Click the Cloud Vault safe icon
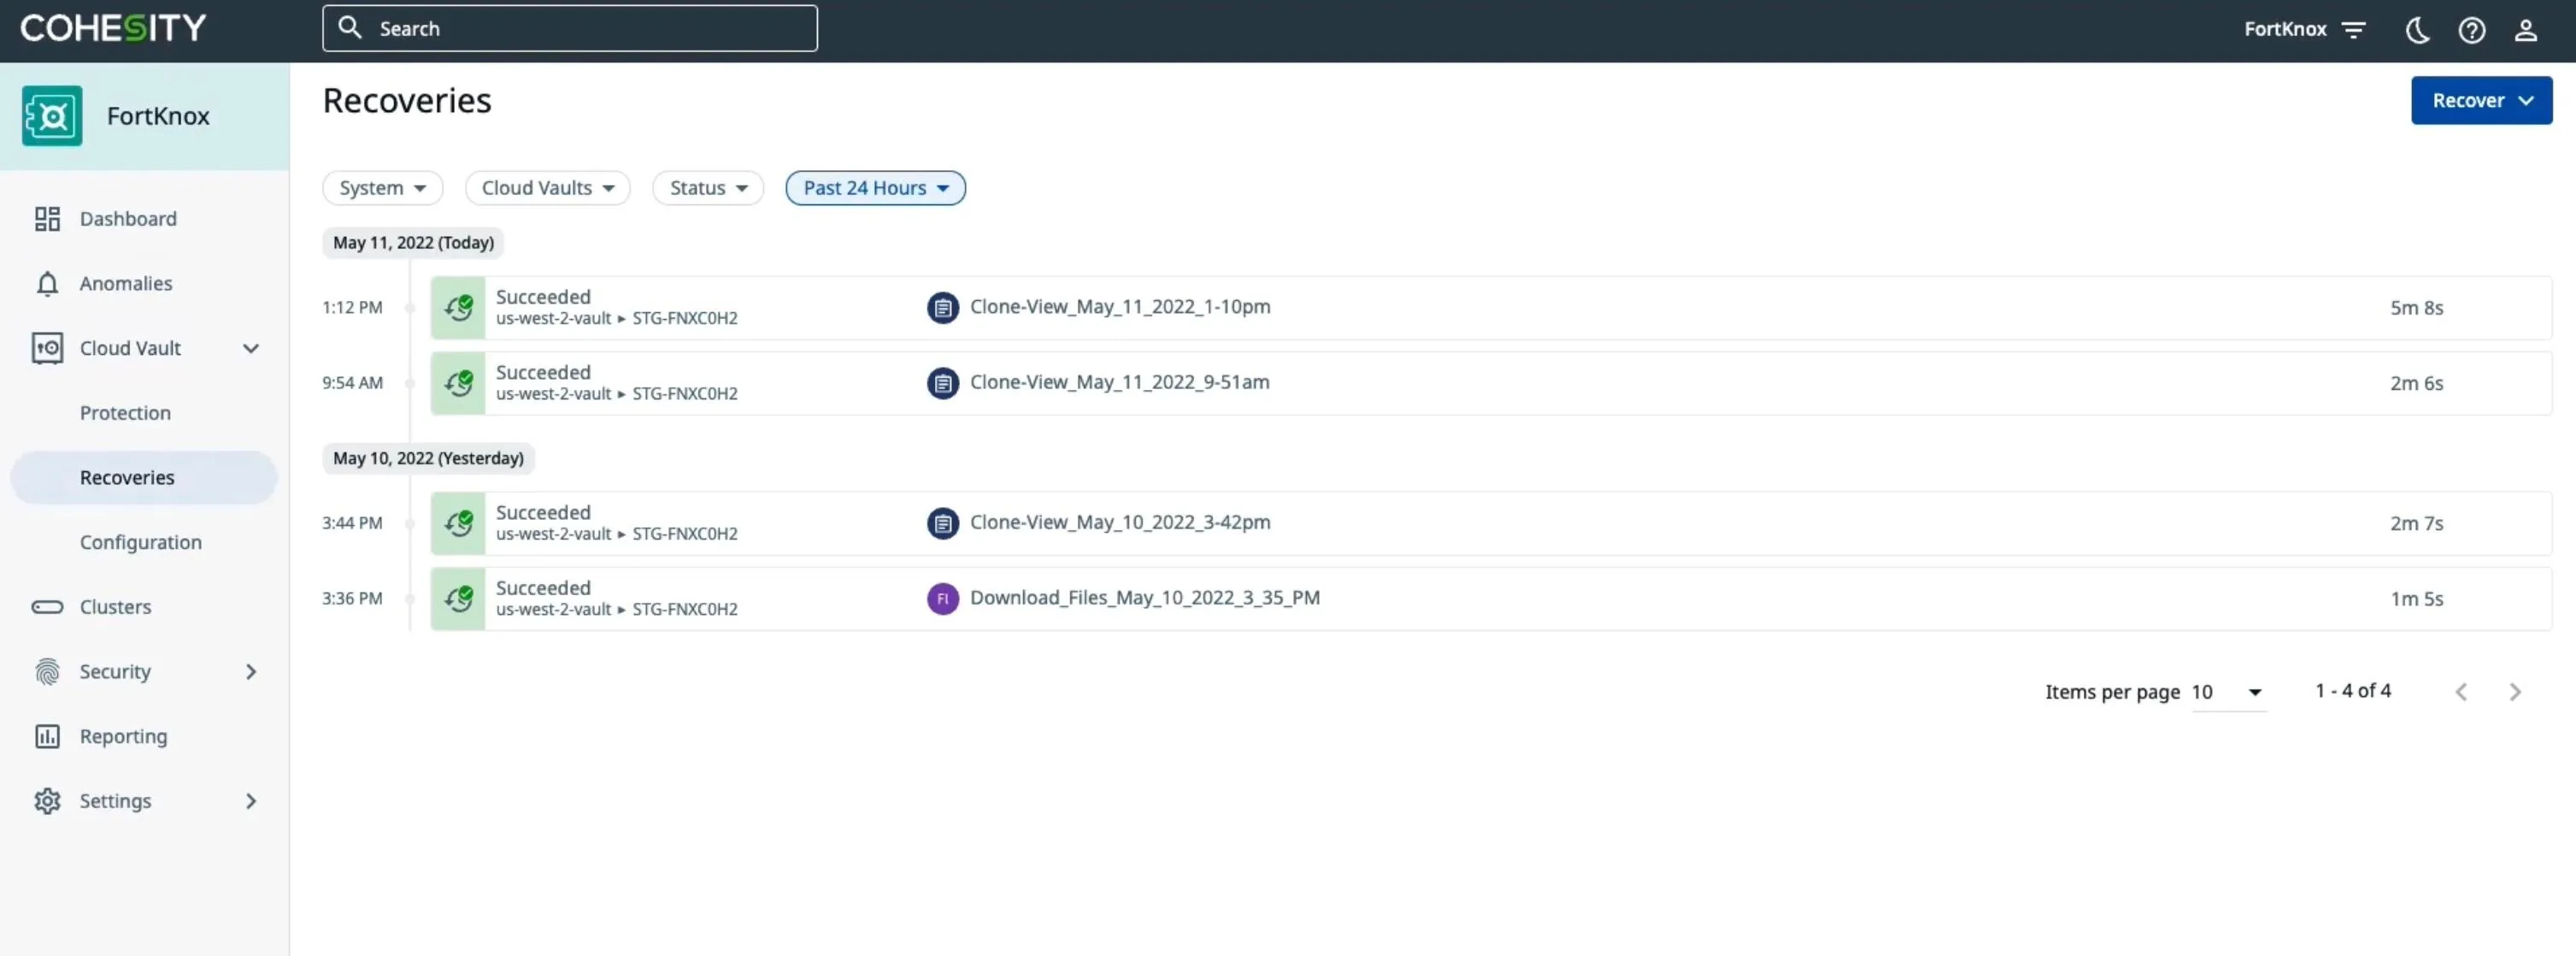 [47, 348]
